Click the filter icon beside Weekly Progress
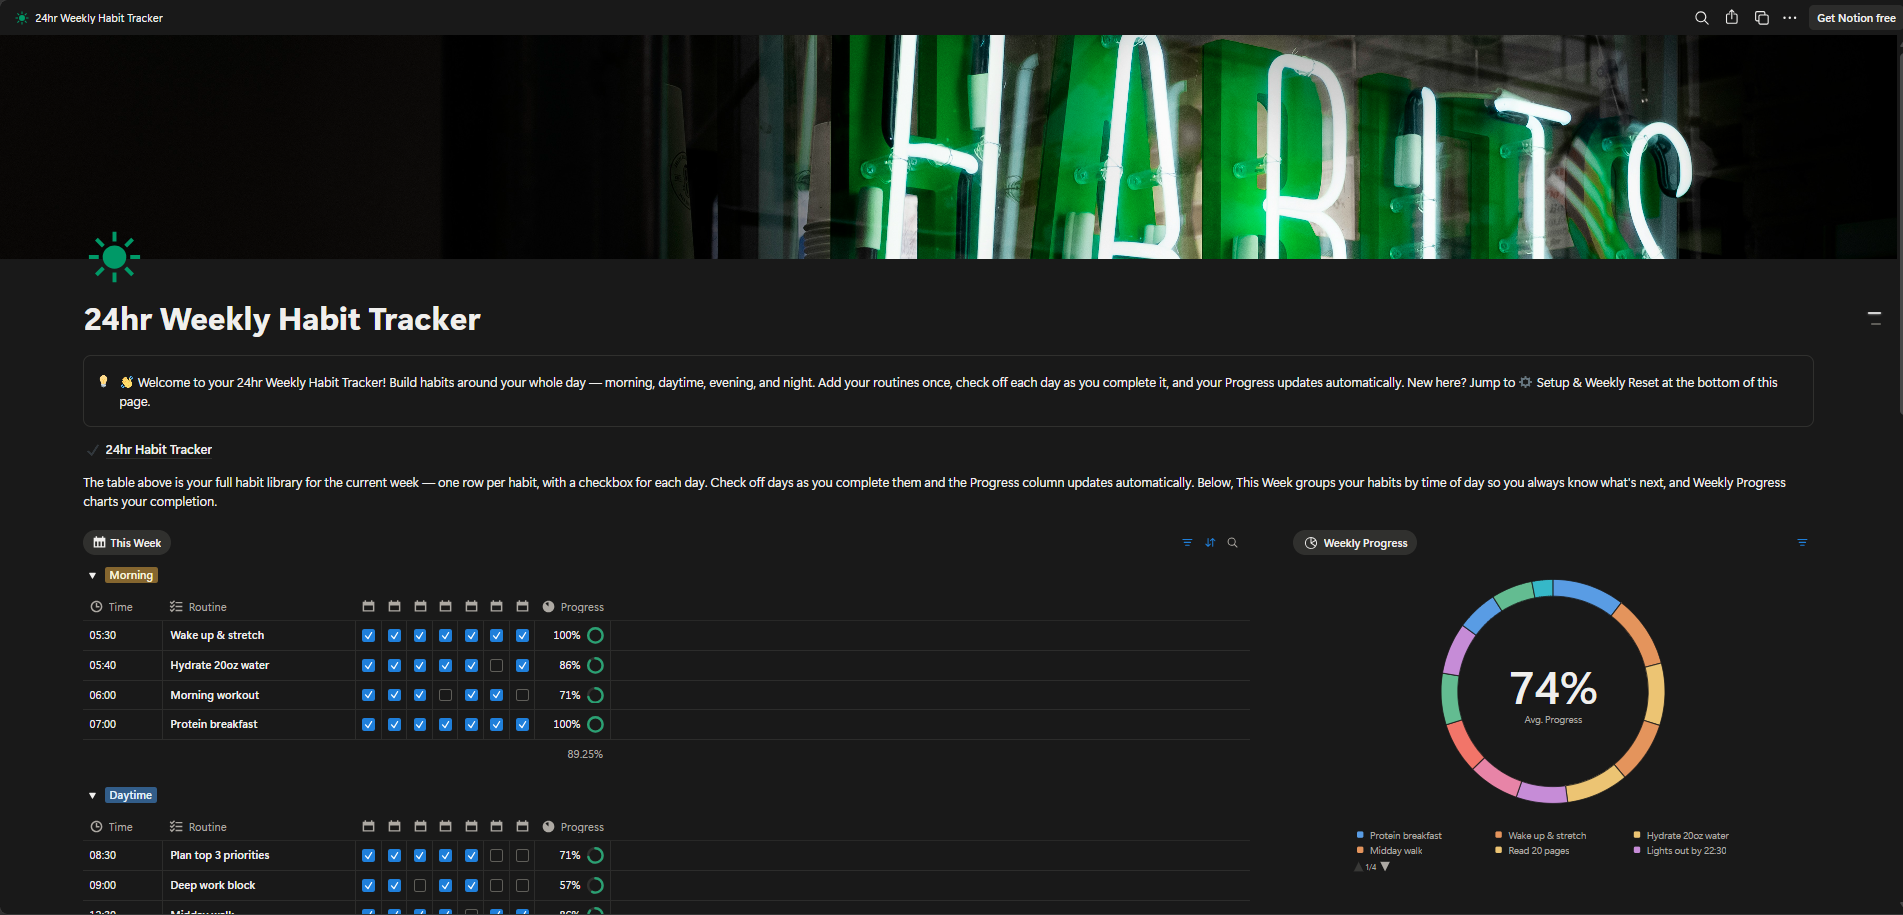This screenshot has height=915, width=1903. (1802, 543)
